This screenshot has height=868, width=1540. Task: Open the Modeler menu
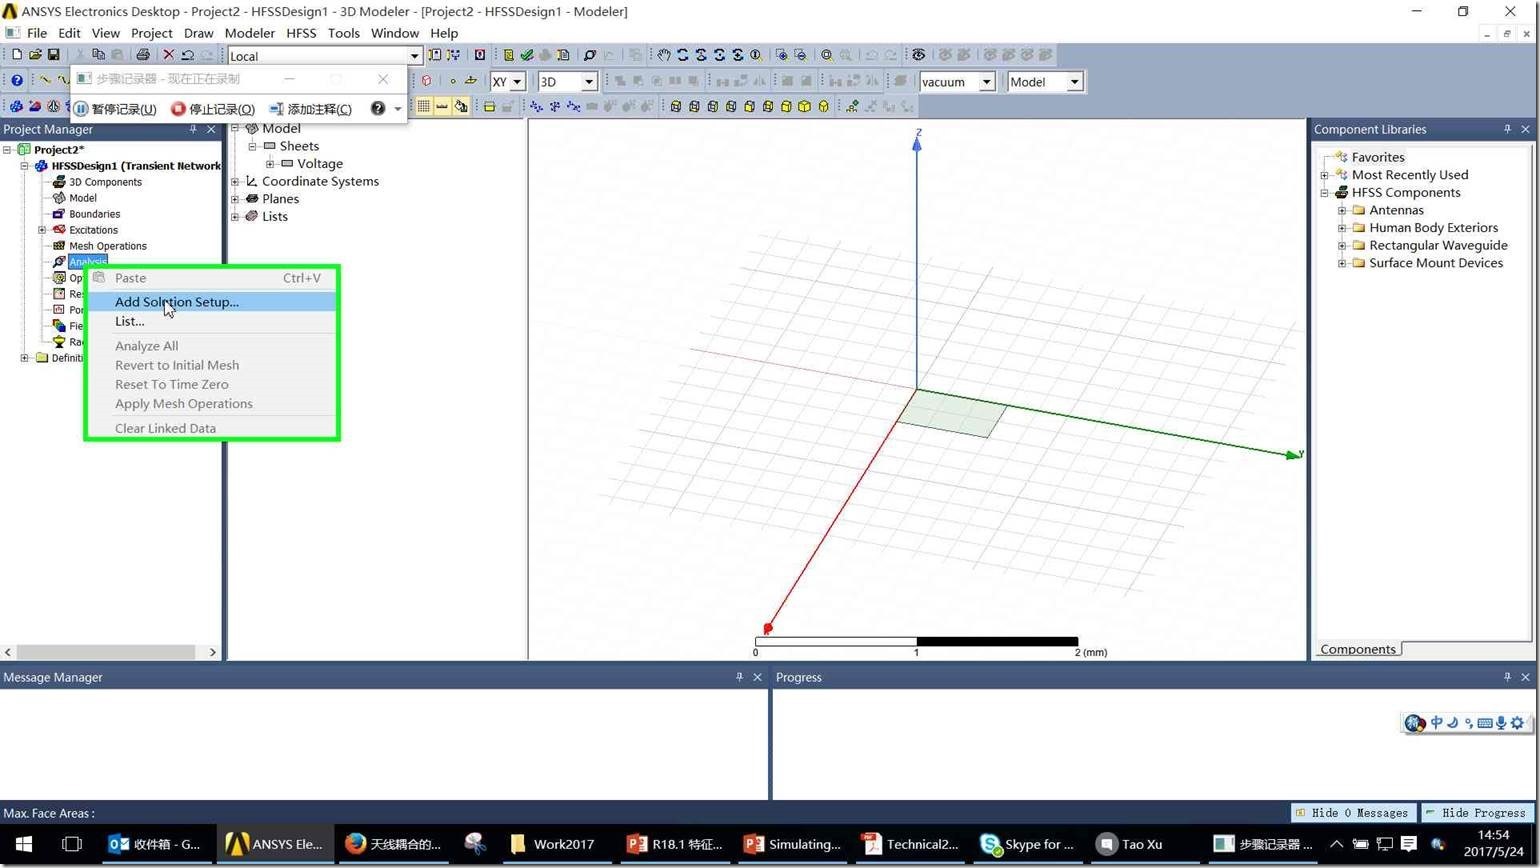click(x=249, y=33)
